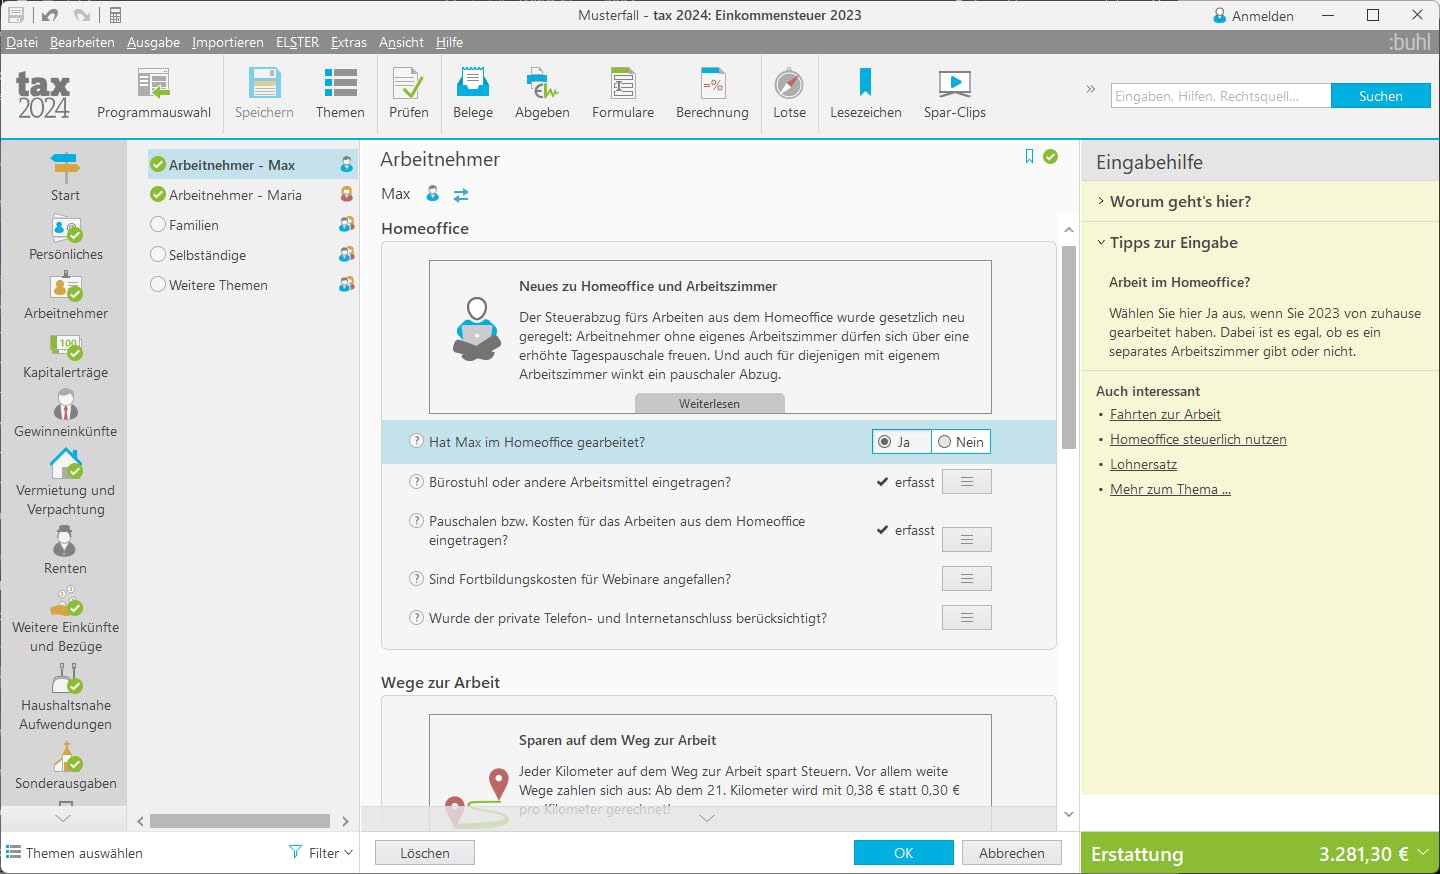Expand the Erstattung amount panel
This screenshot has width=1440, height=874.
(1423, 853)
